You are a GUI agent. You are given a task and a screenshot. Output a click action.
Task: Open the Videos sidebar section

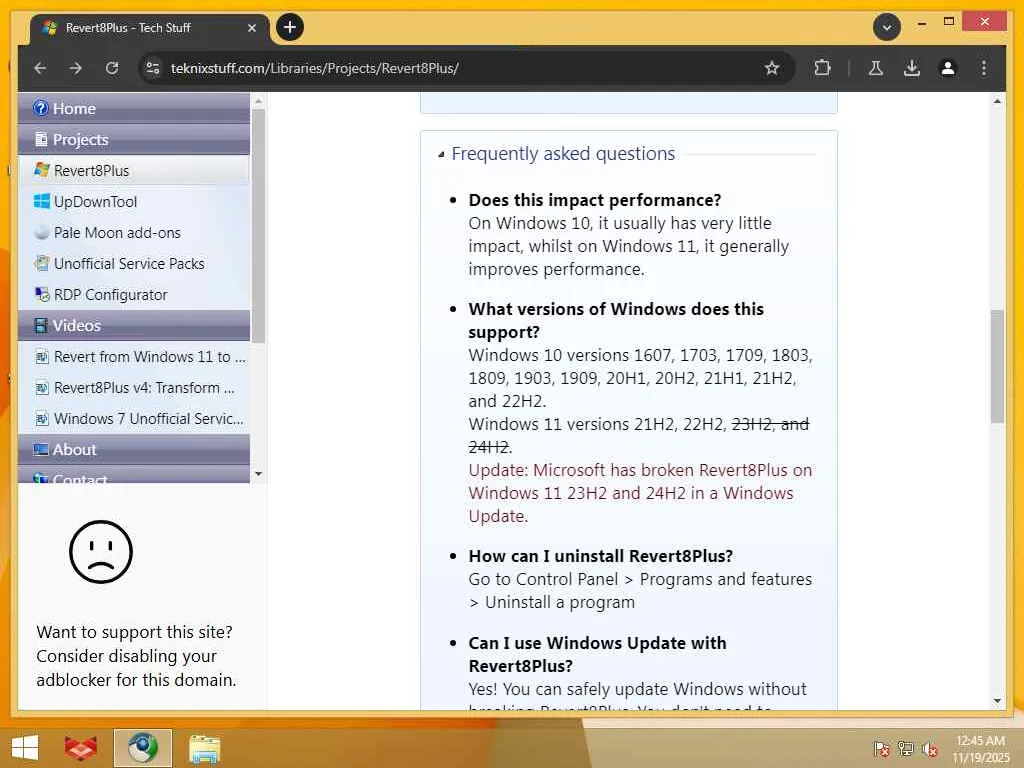(x=134, y=325)
